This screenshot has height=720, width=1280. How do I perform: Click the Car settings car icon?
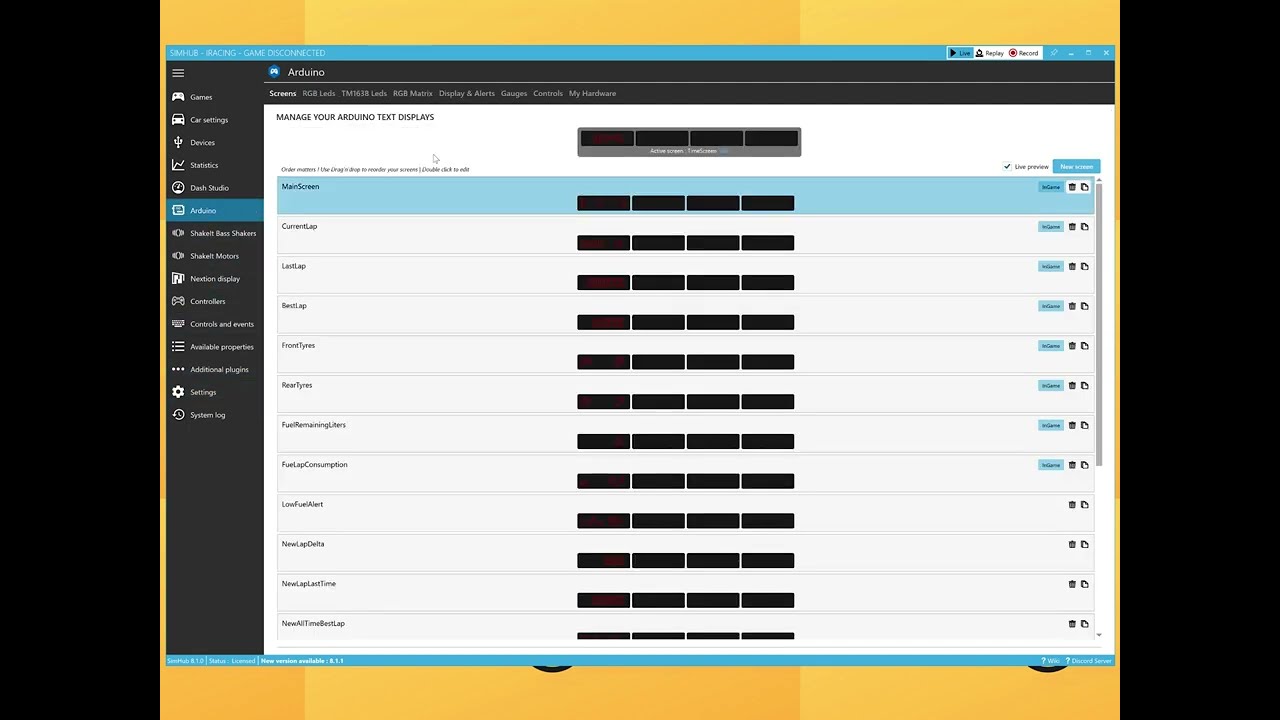pos(178,120)
